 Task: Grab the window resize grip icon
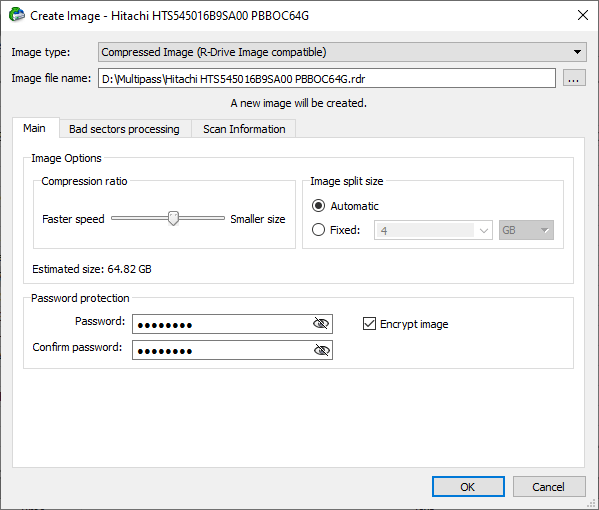592,503
